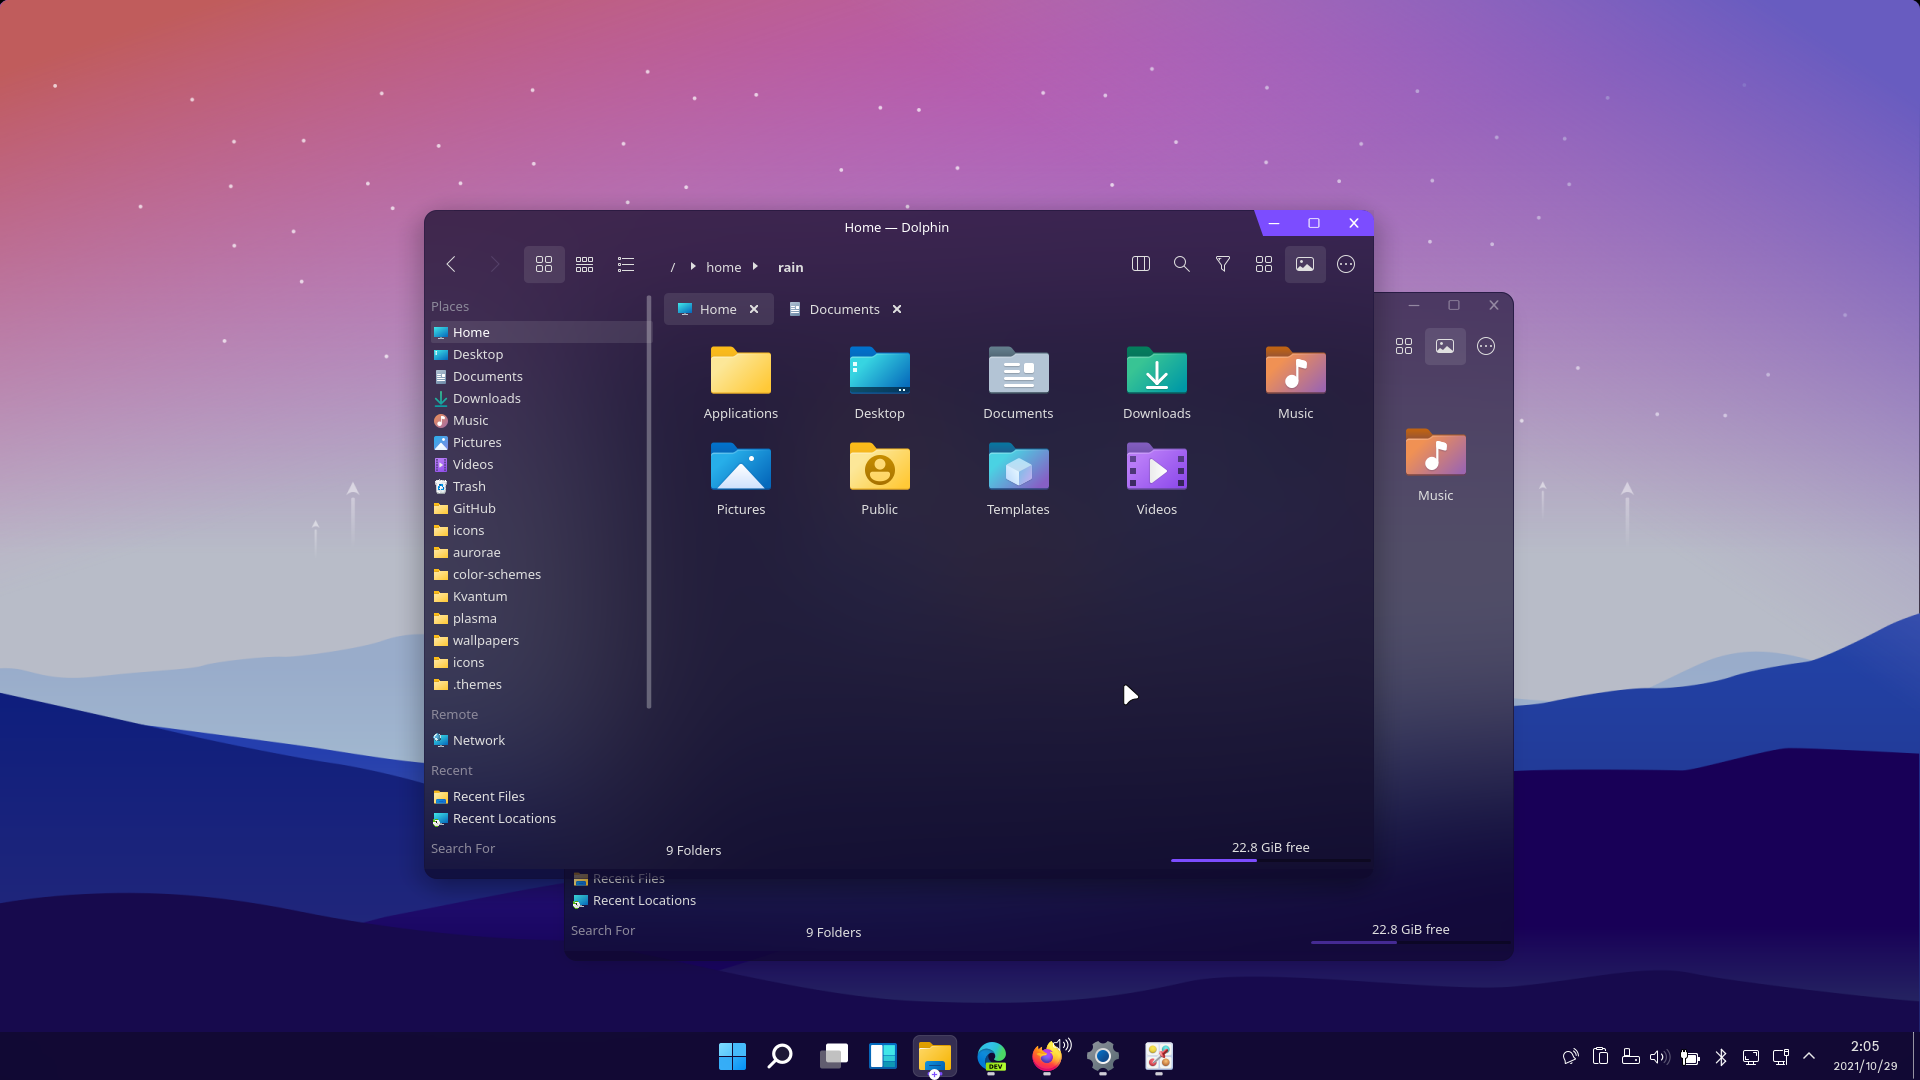Open the Bluetooth tray icon
The image size is (1920, 1080).
click(1721, 1057)
